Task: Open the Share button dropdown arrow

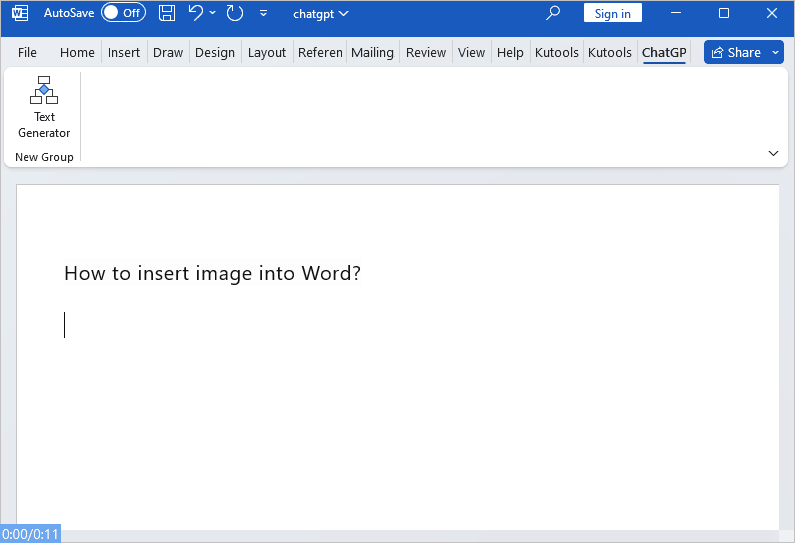Action: (x=777, y=52)
